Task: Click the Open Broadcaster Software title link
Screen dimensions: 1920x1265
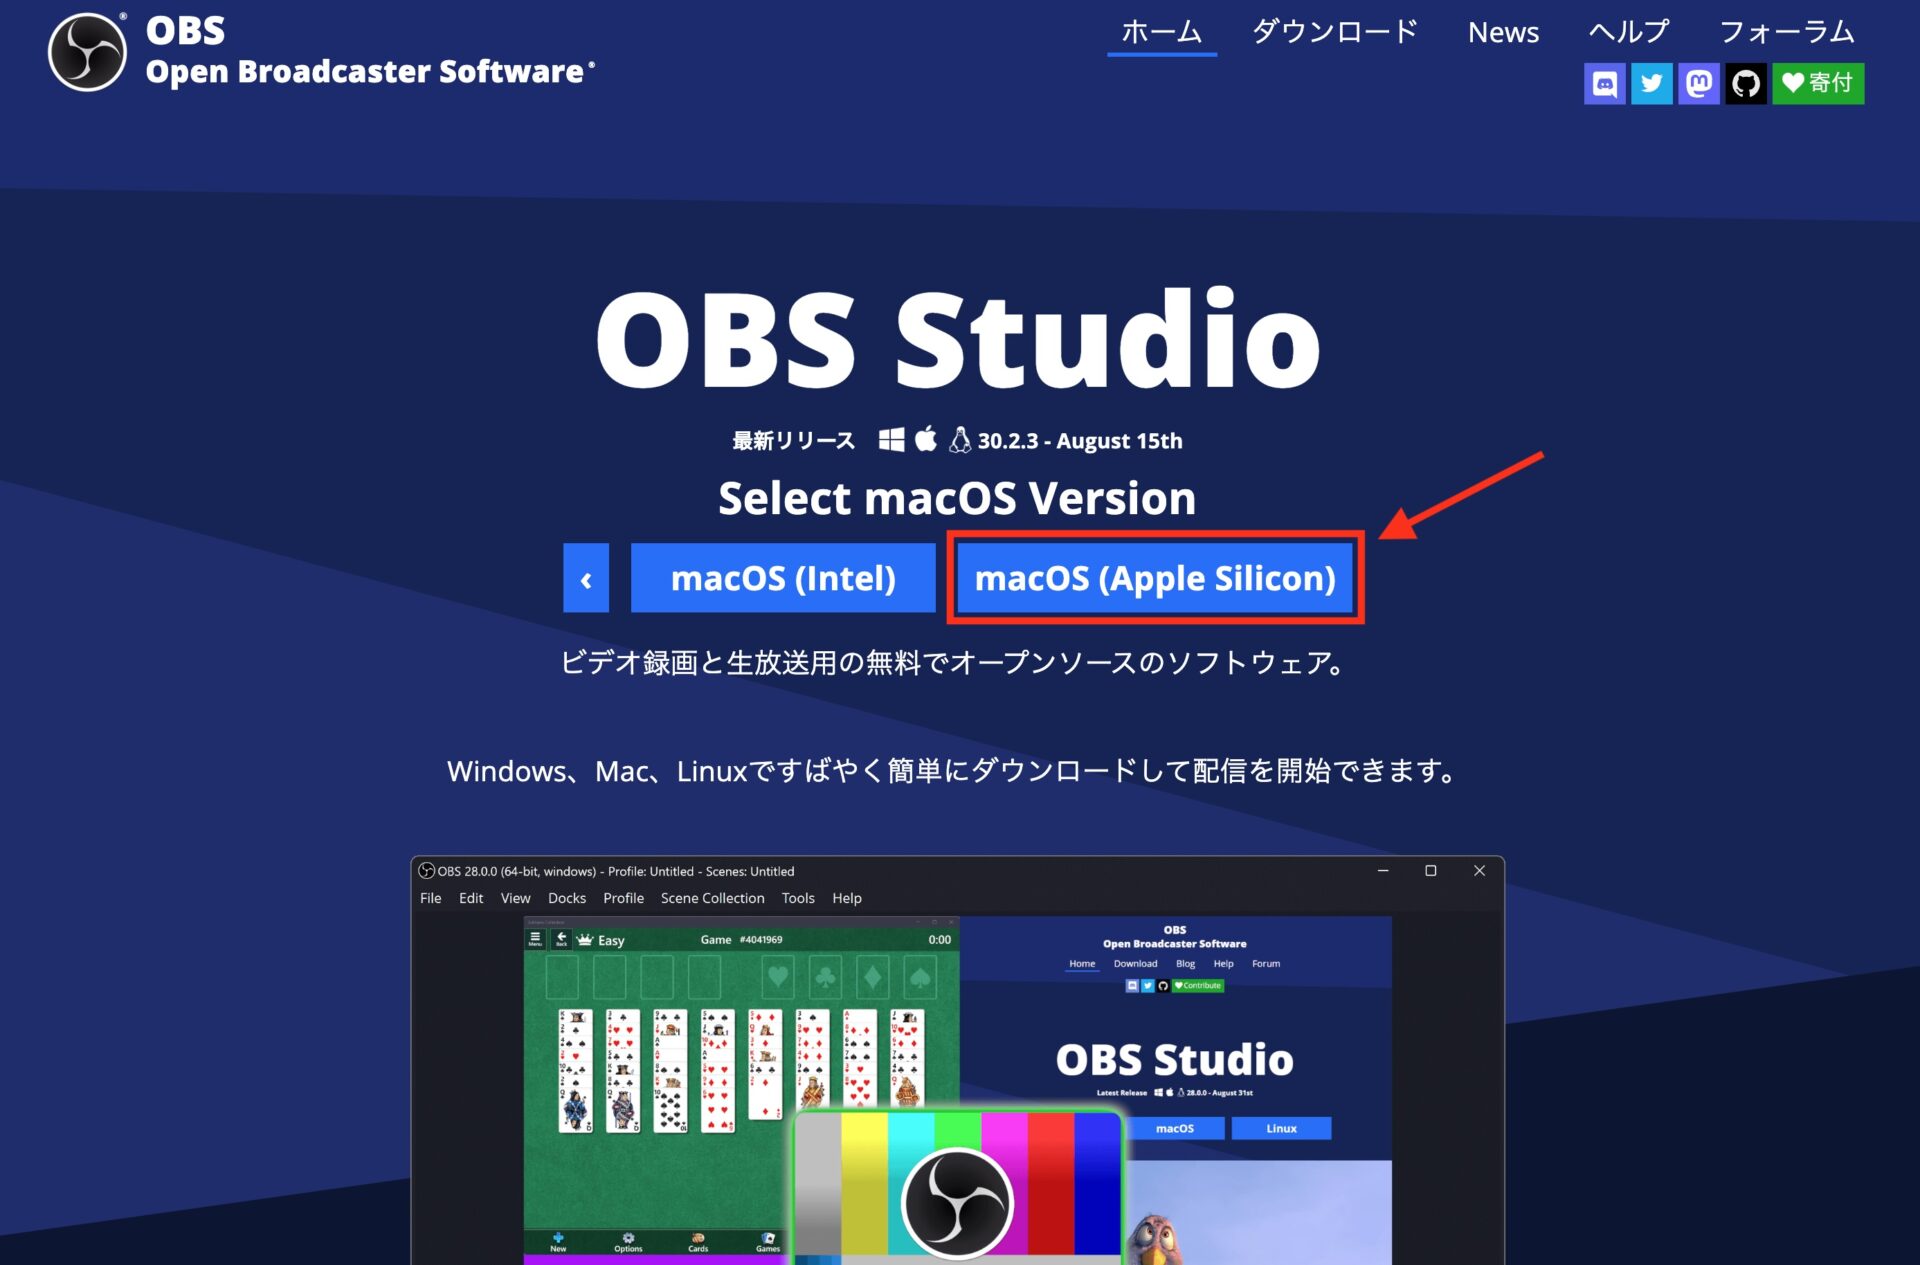Action: (370, 71)
